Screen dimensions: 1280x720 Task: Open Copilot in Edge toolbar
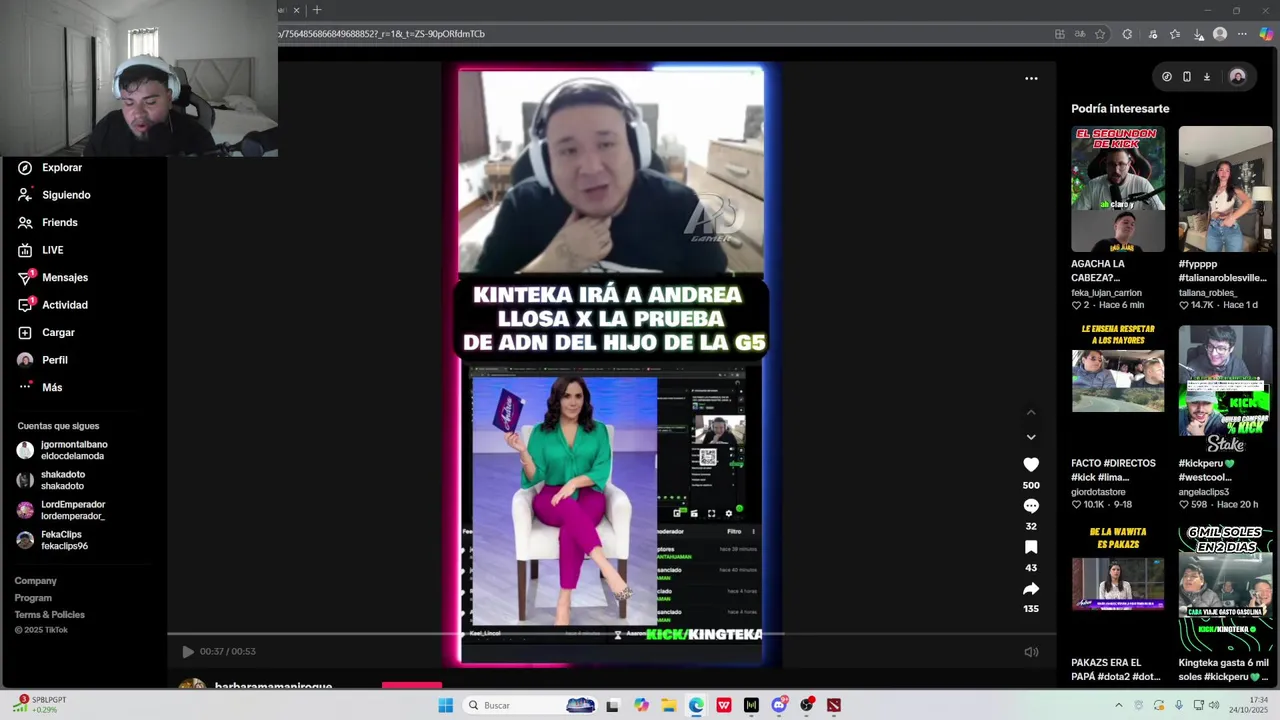tap(1266, 34)
